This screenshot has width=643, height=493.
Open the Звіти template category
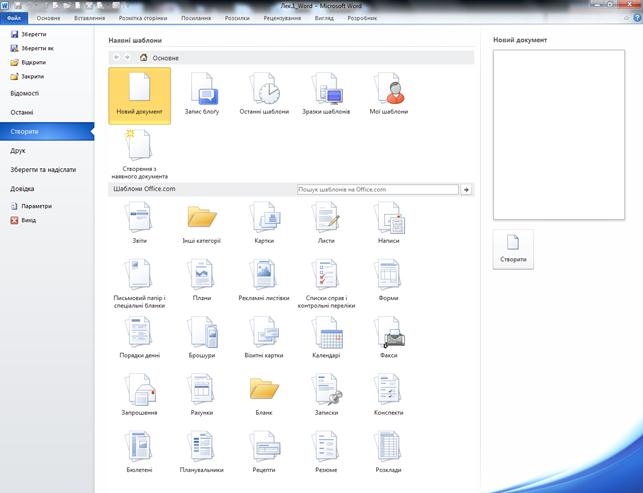click(139, 223)
